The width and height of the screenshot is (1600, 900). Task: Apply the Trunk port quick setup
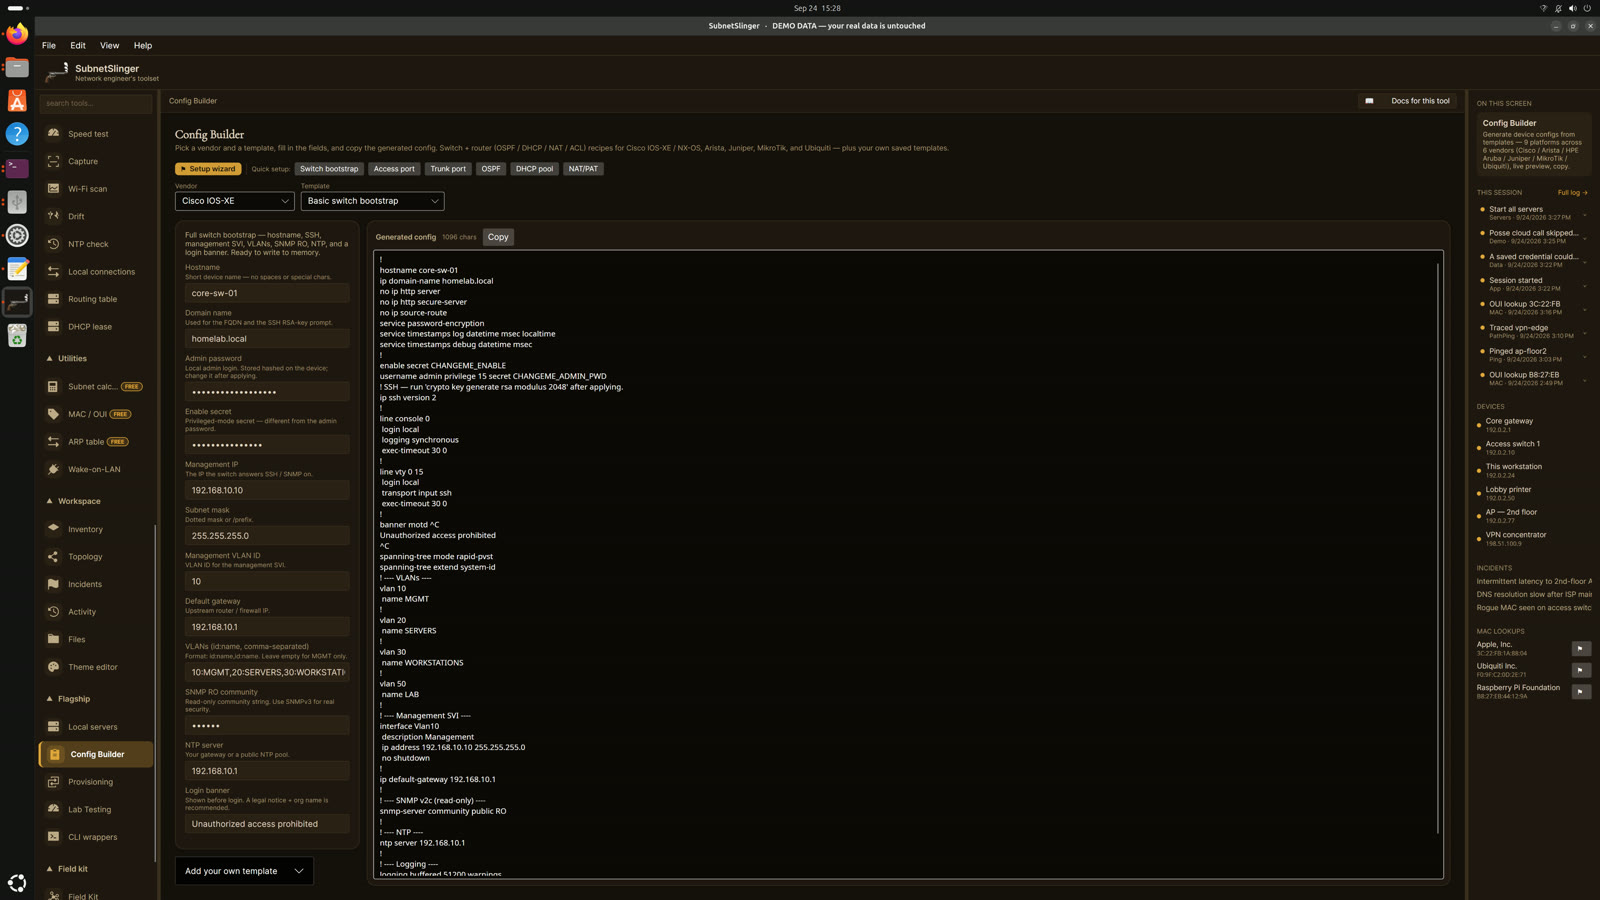[448, 169]
